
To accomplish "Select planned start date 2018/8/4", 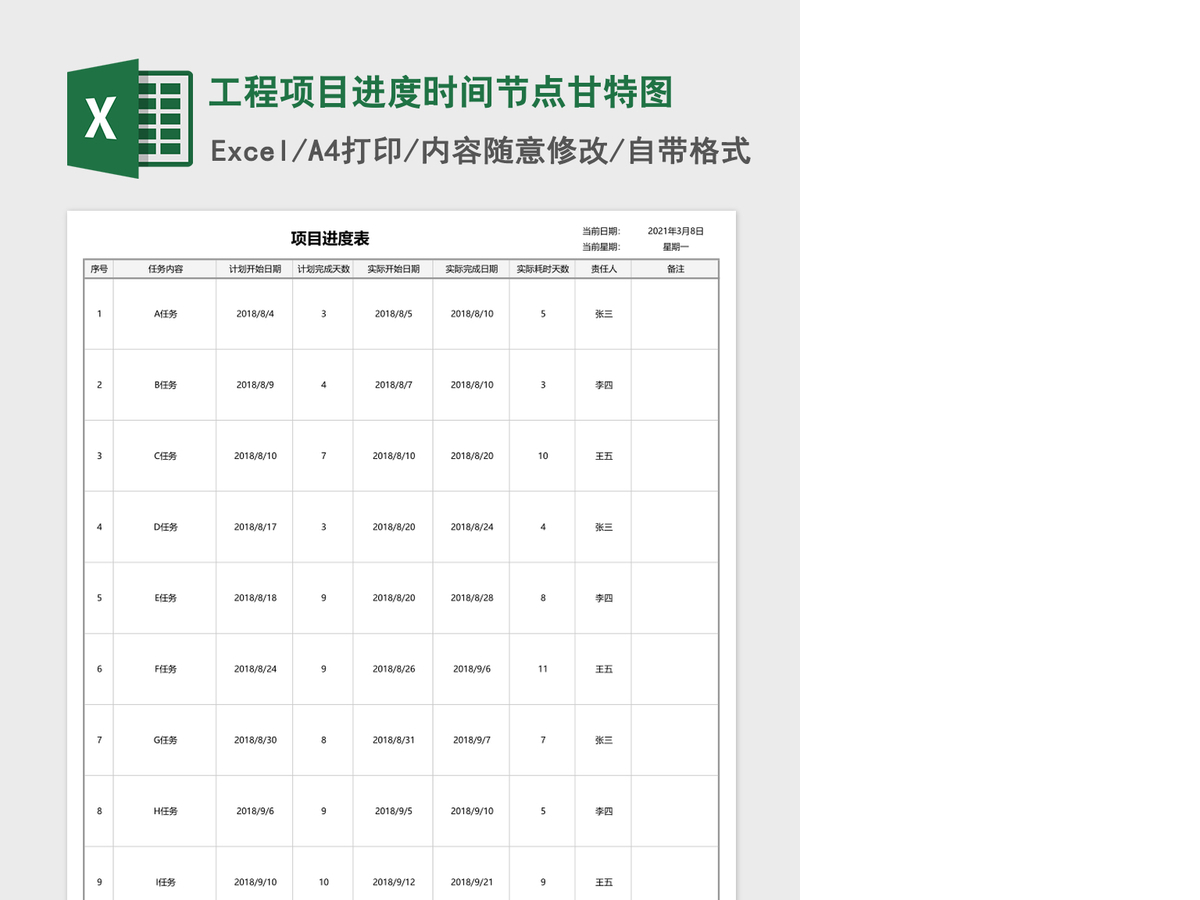I will coord(255,314).
